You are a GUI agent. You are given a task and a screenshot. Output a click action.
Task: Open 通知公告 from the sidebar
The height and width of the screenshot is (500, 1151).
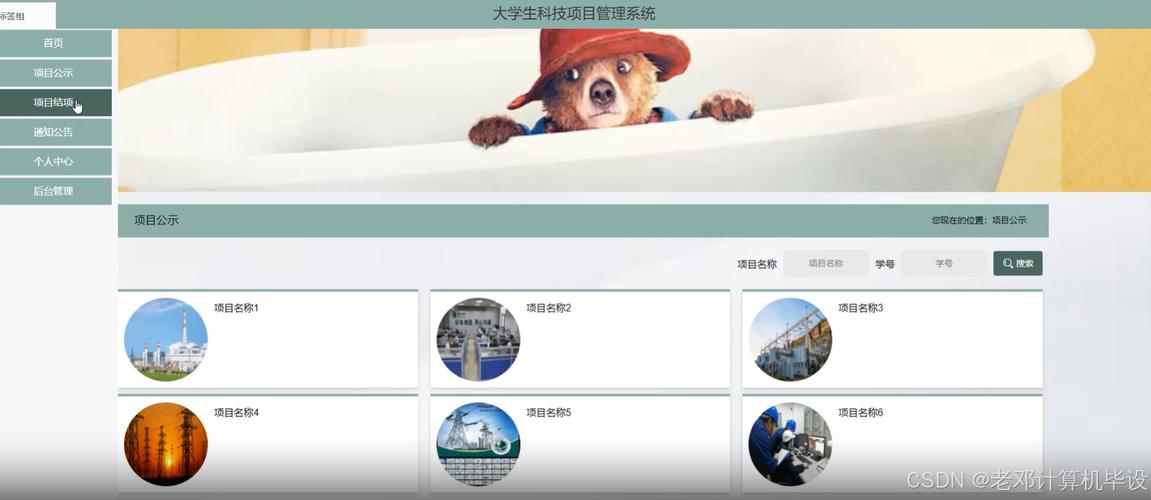[x=55, y=132]
